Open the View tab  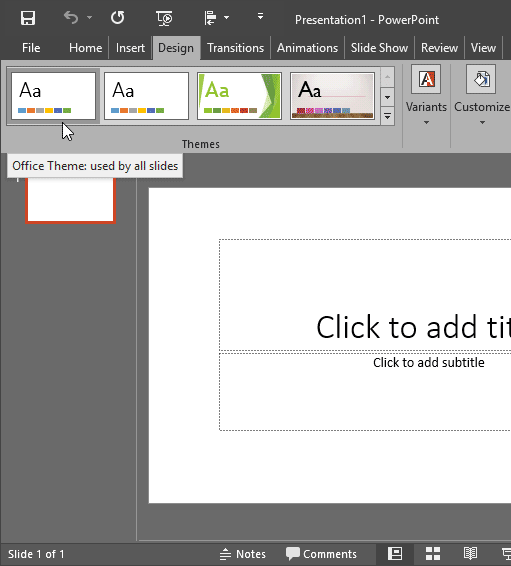pyautogui.click(x=483, y=48)
